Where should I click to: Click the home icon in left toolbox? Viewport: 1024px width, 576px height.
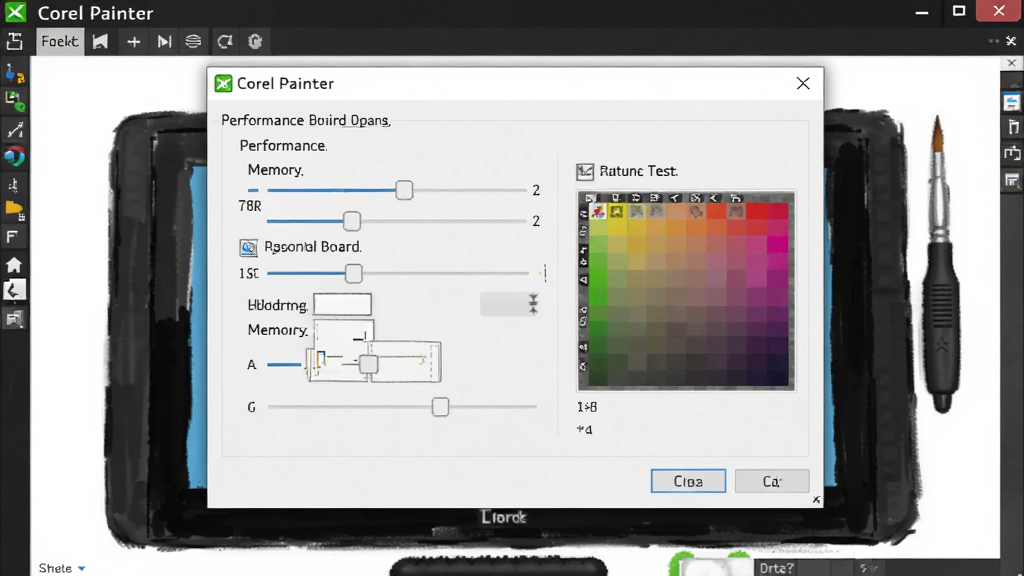[x=14, y=264]
